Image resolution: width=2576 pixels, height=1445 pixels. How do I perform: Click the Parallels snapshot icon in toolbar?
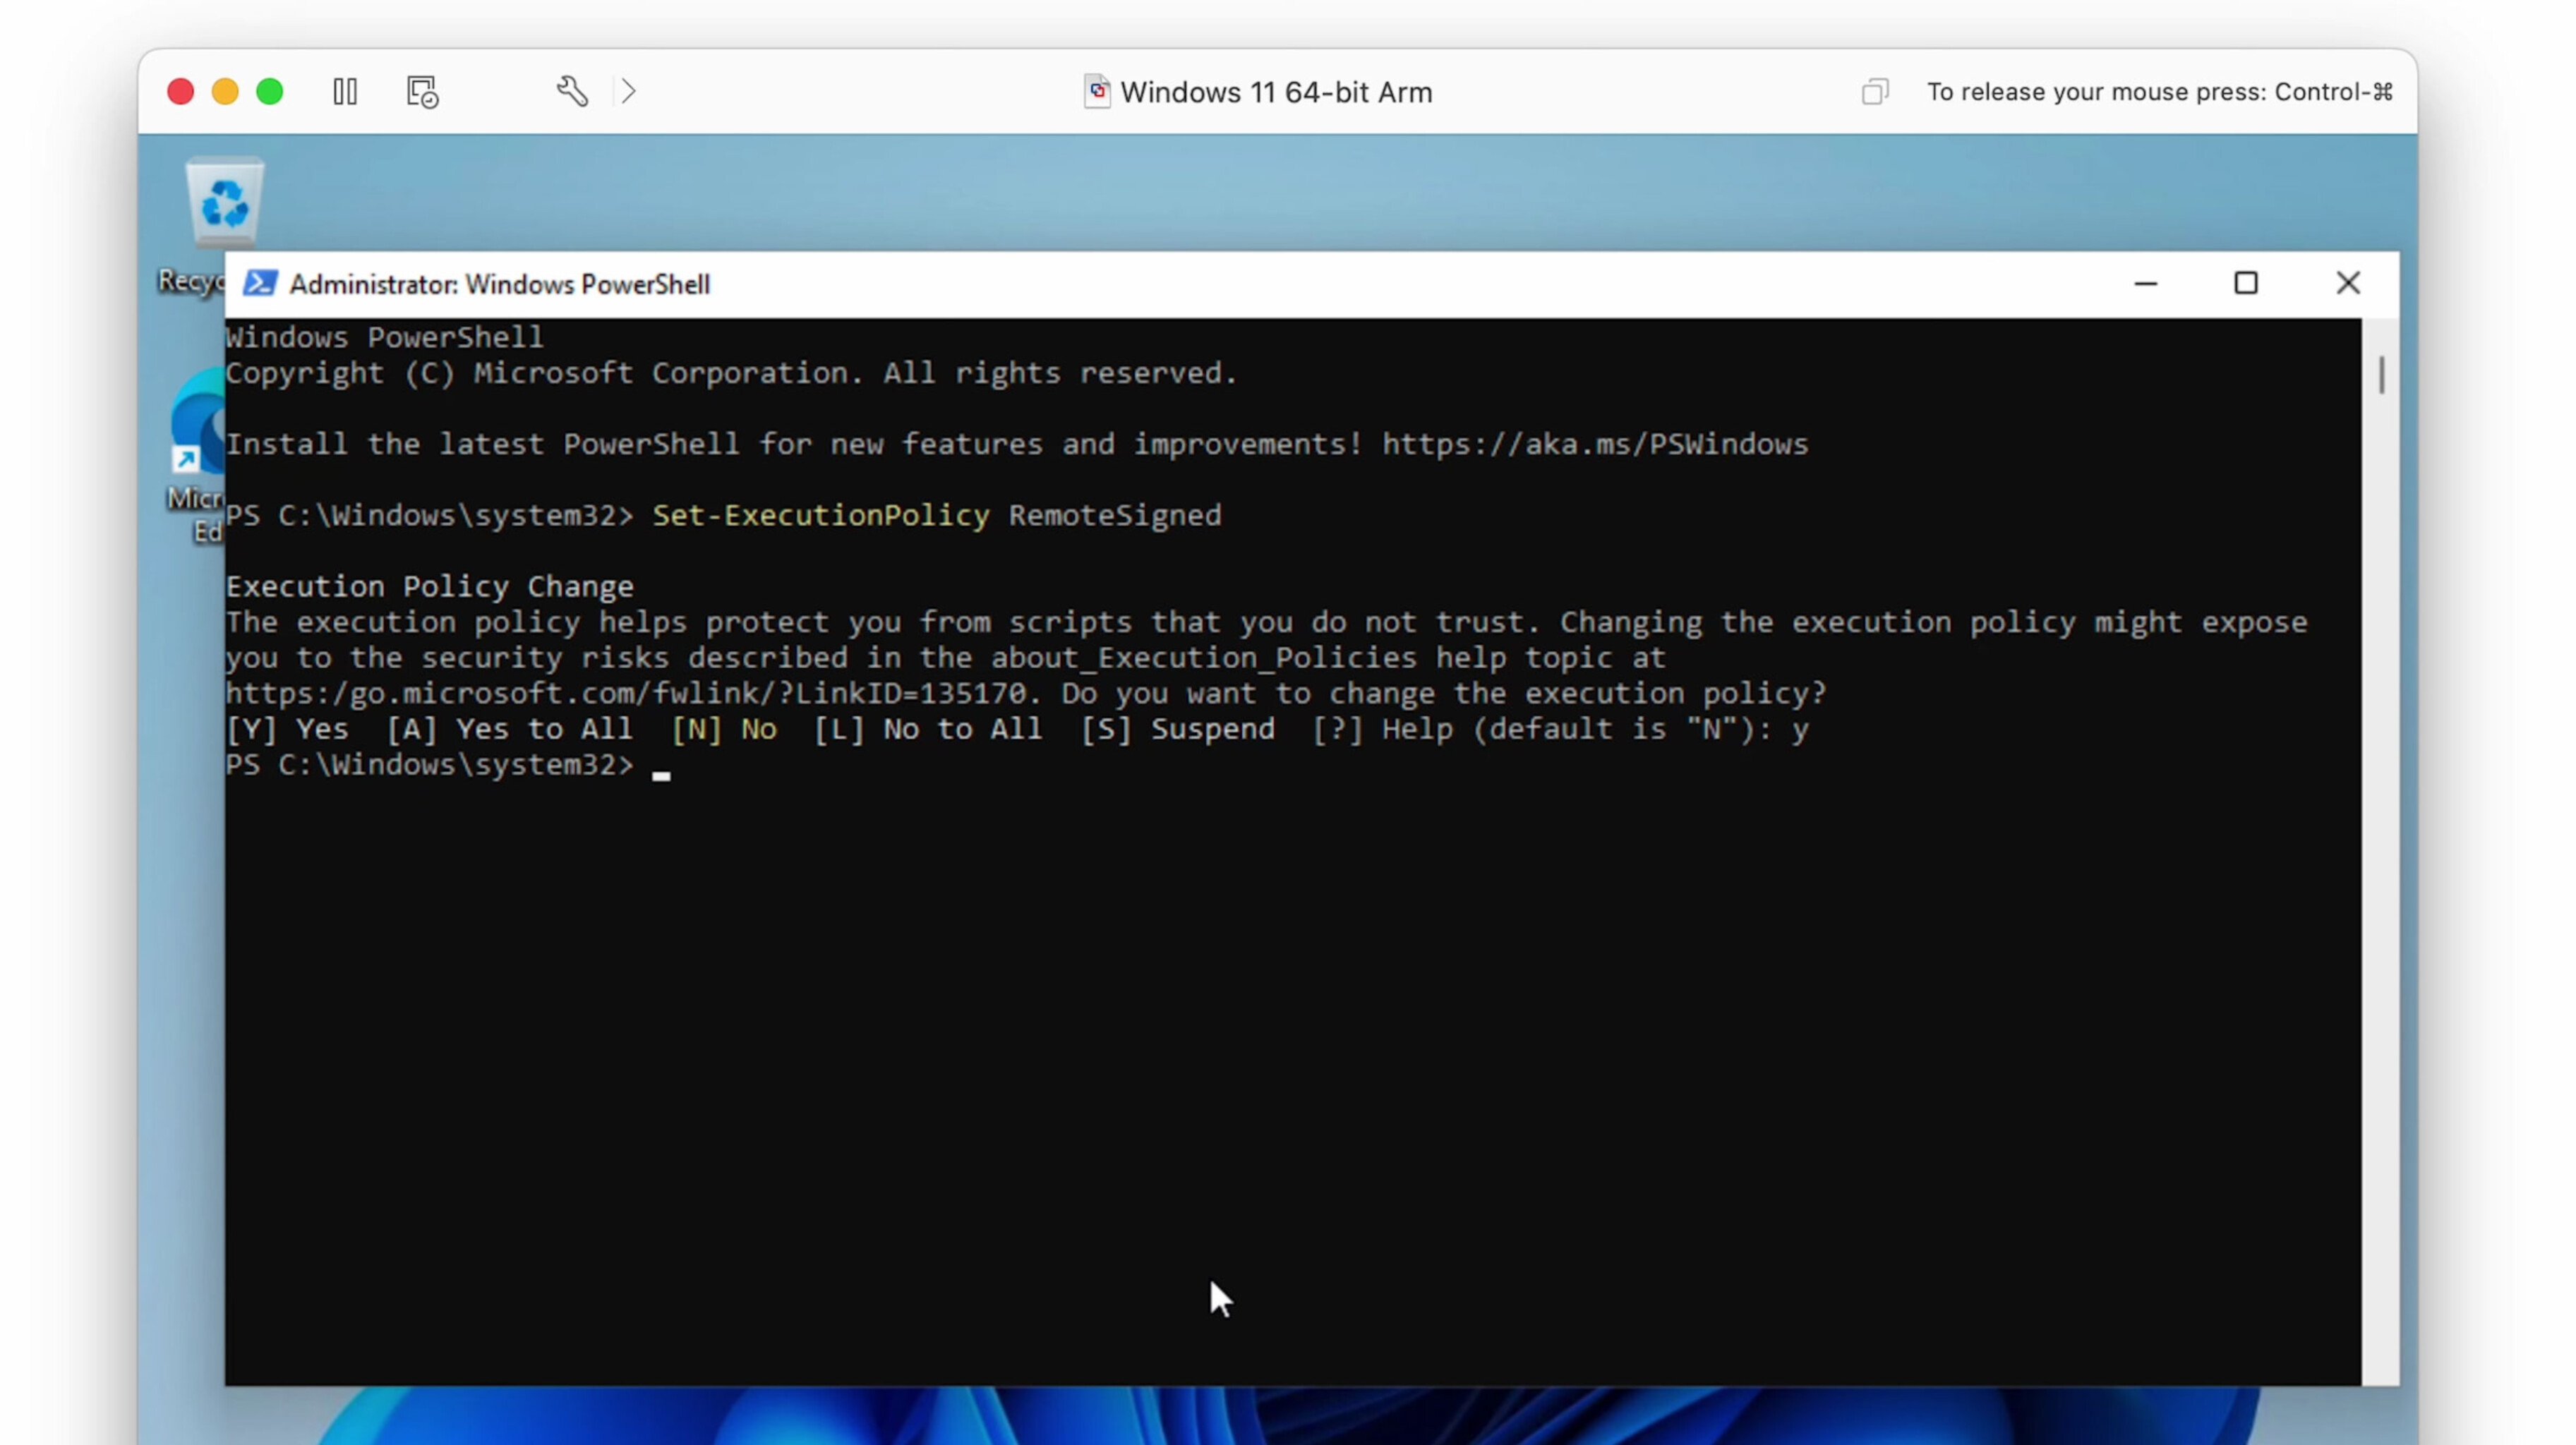tap(421, 90)
